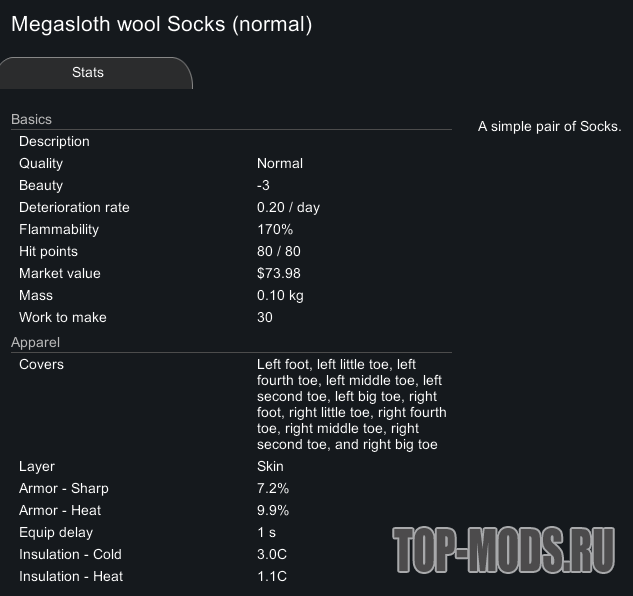
Task: Click the Apparel section header
Action: (x=35, y=343)
